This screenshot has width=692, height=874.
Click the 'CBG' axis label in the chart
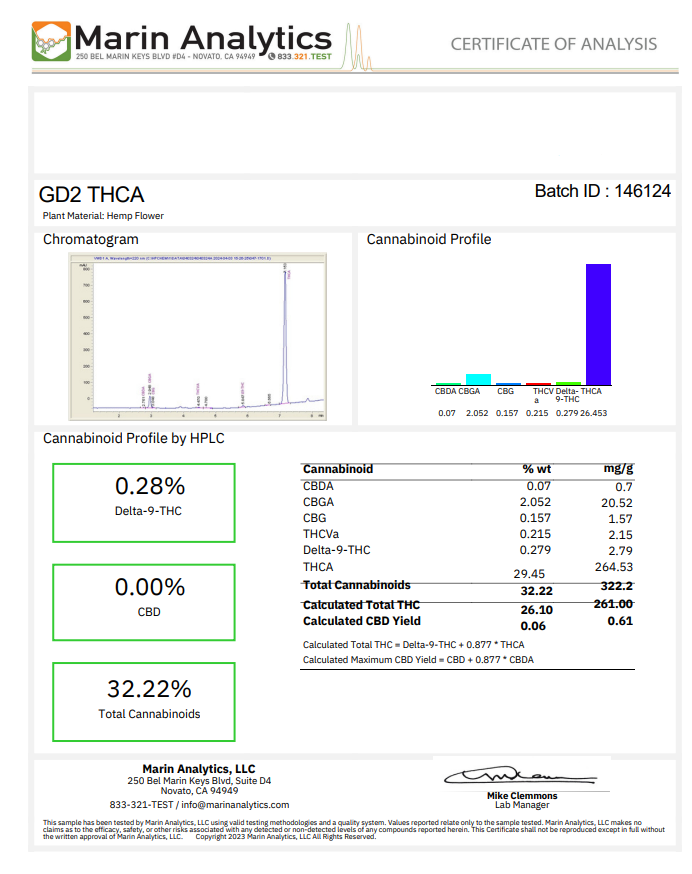coord(506,391)
